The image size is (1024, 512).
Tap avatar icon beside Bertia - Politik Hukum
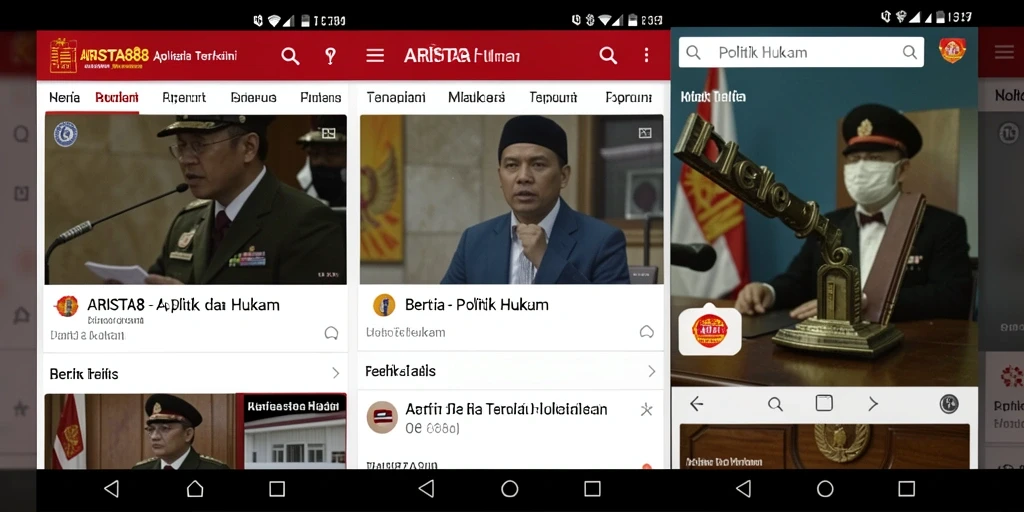pyautogui.click(x=384, y=305)
